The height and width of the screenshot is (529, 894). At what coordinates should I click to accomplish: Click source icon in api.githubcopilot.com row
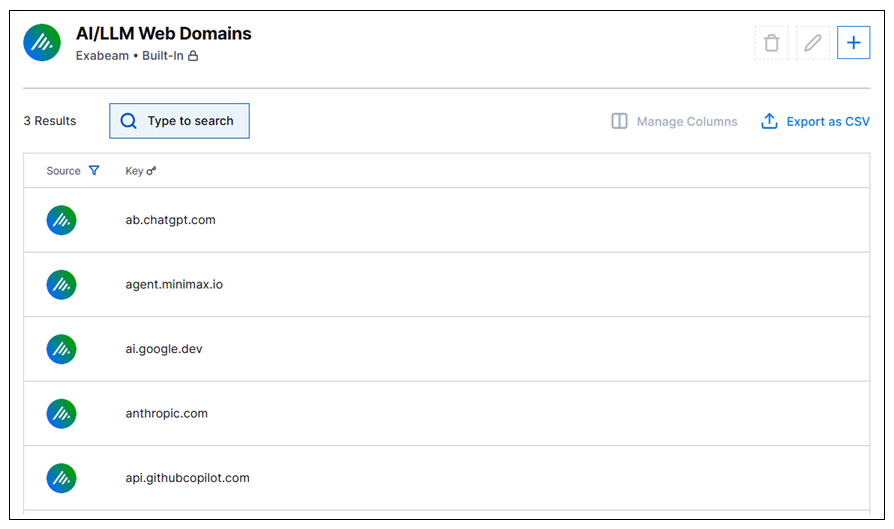[x=62, y=478]
